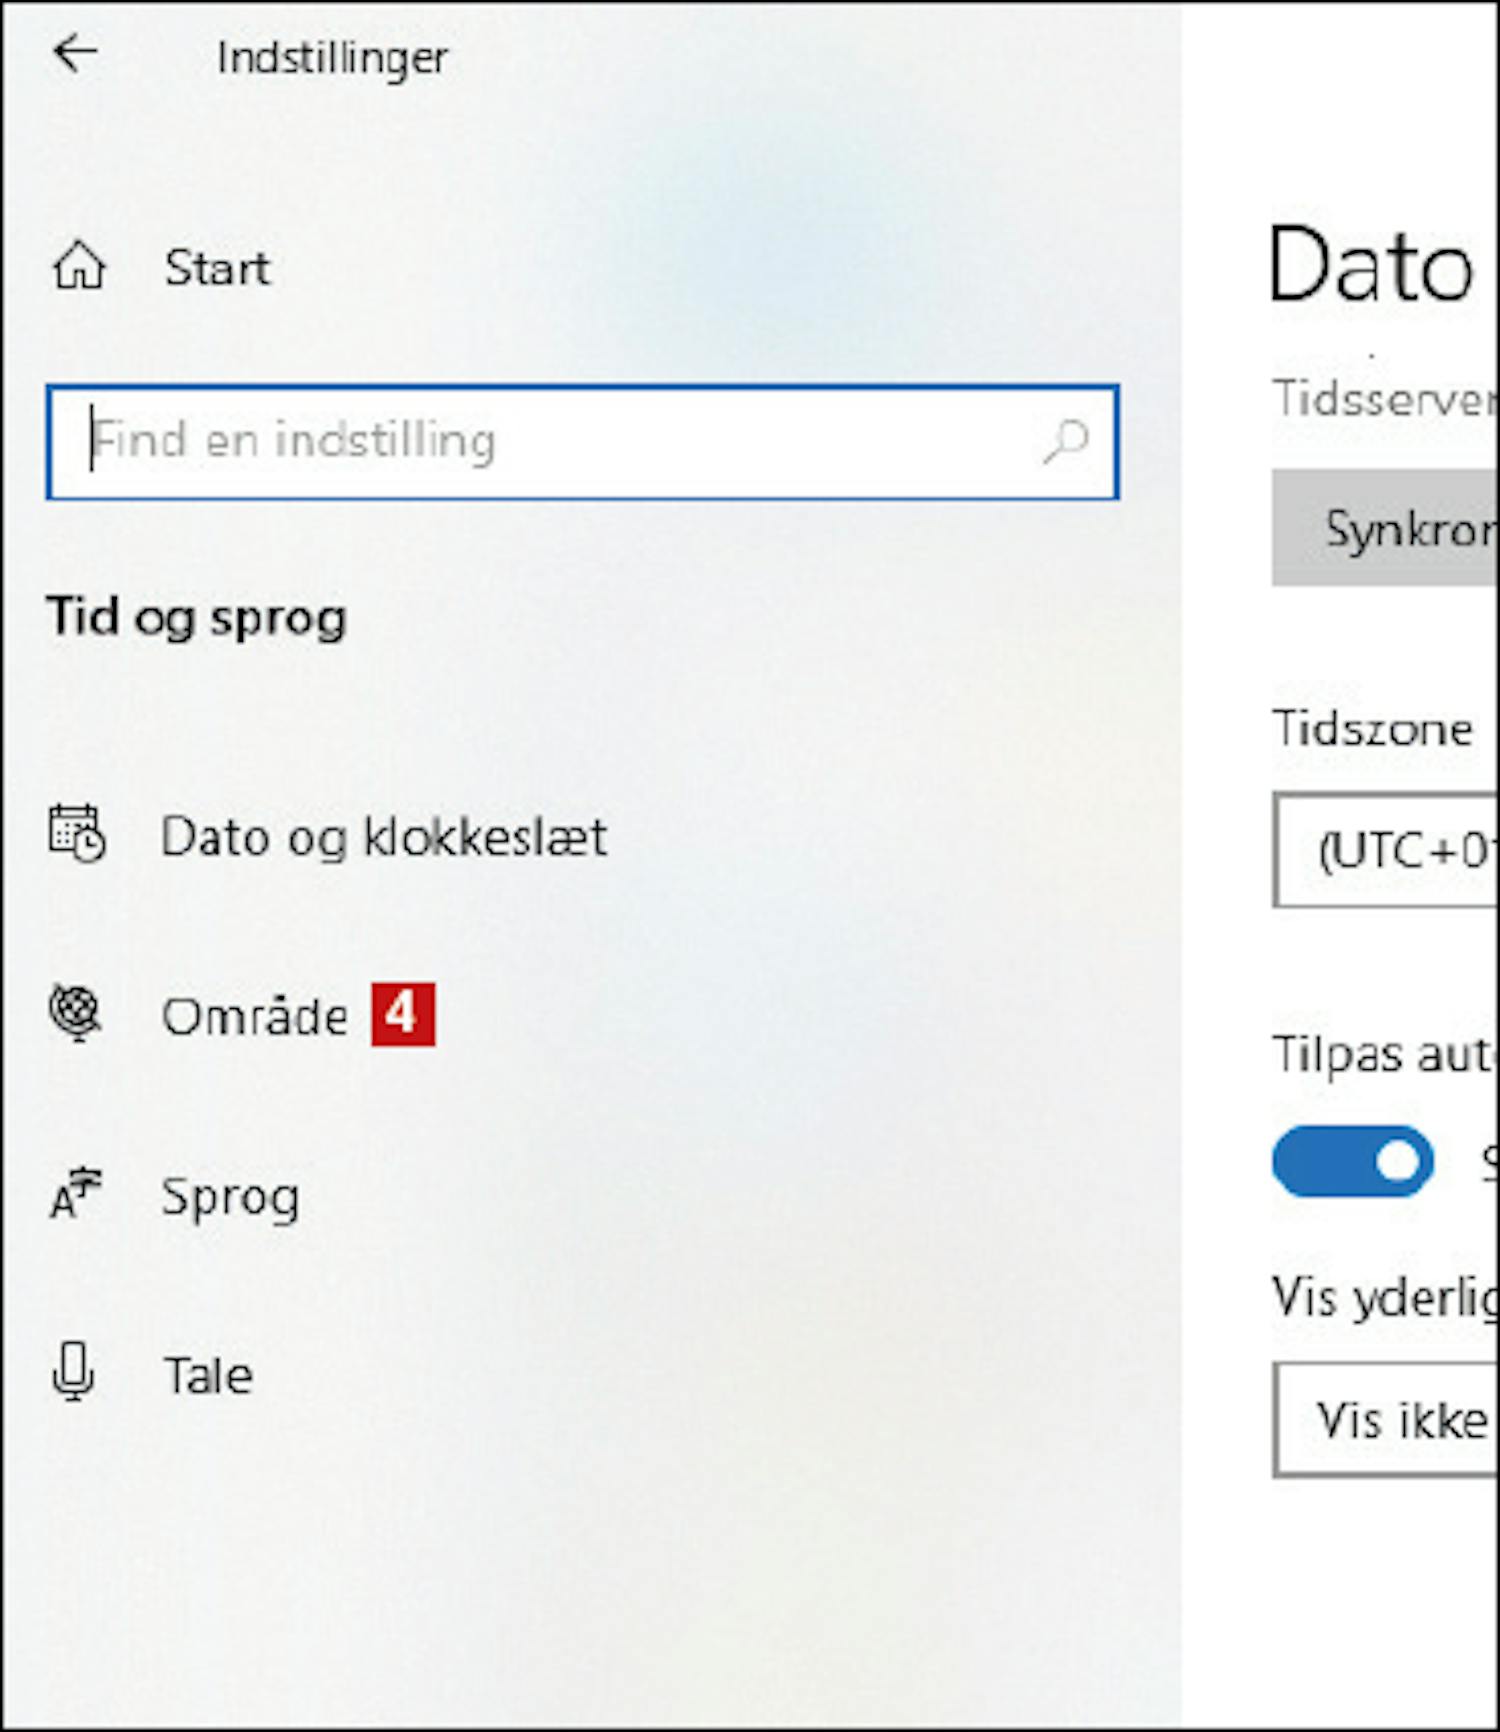The height and width of the screenshot is (1732, 1500).
Task: Click the Indstillinger window title
Action: click(332, 57)
